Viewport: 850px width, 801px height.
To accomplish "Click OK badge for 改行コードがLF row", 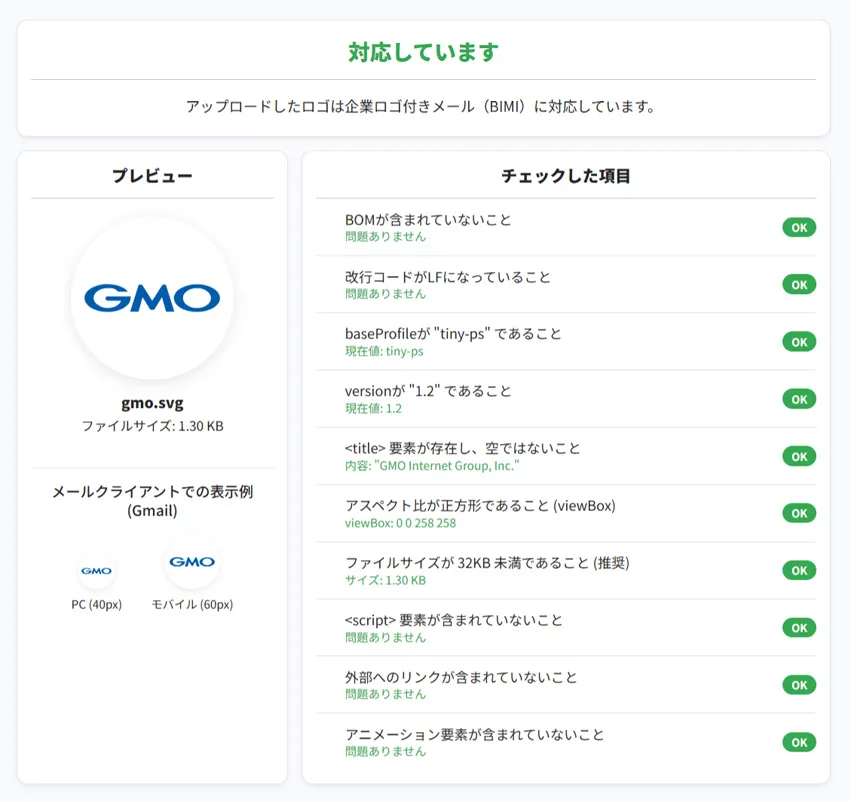I will click(x=799, y=285).
